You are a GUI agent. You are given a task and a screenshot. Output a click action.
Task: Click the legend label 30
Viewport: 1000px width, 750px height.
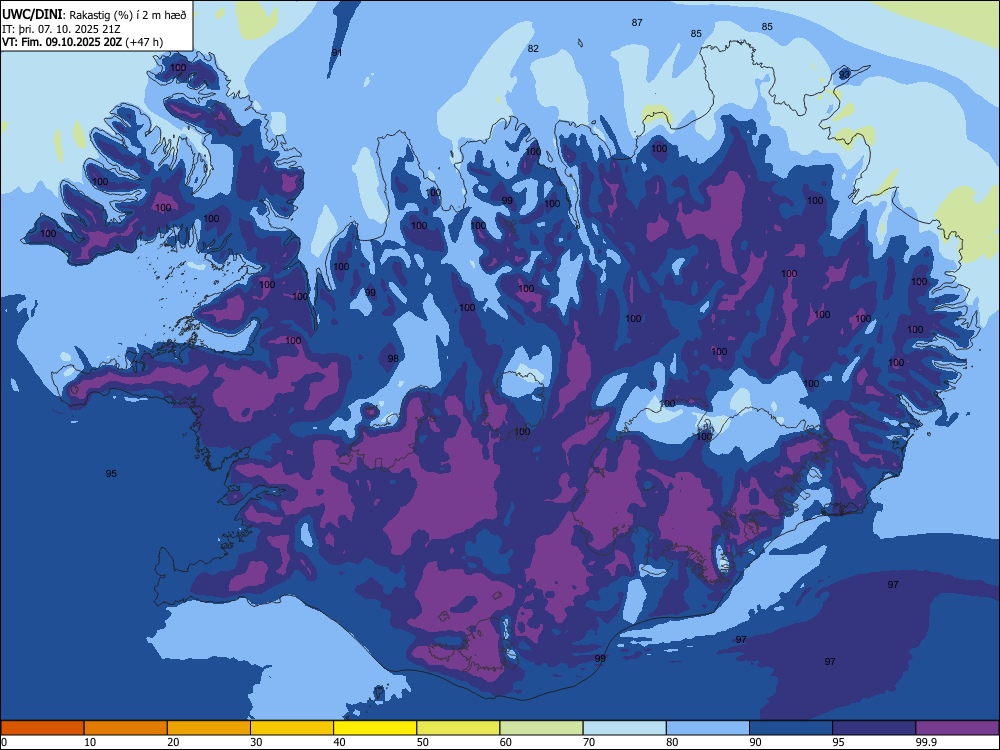(x=256, y=742)
